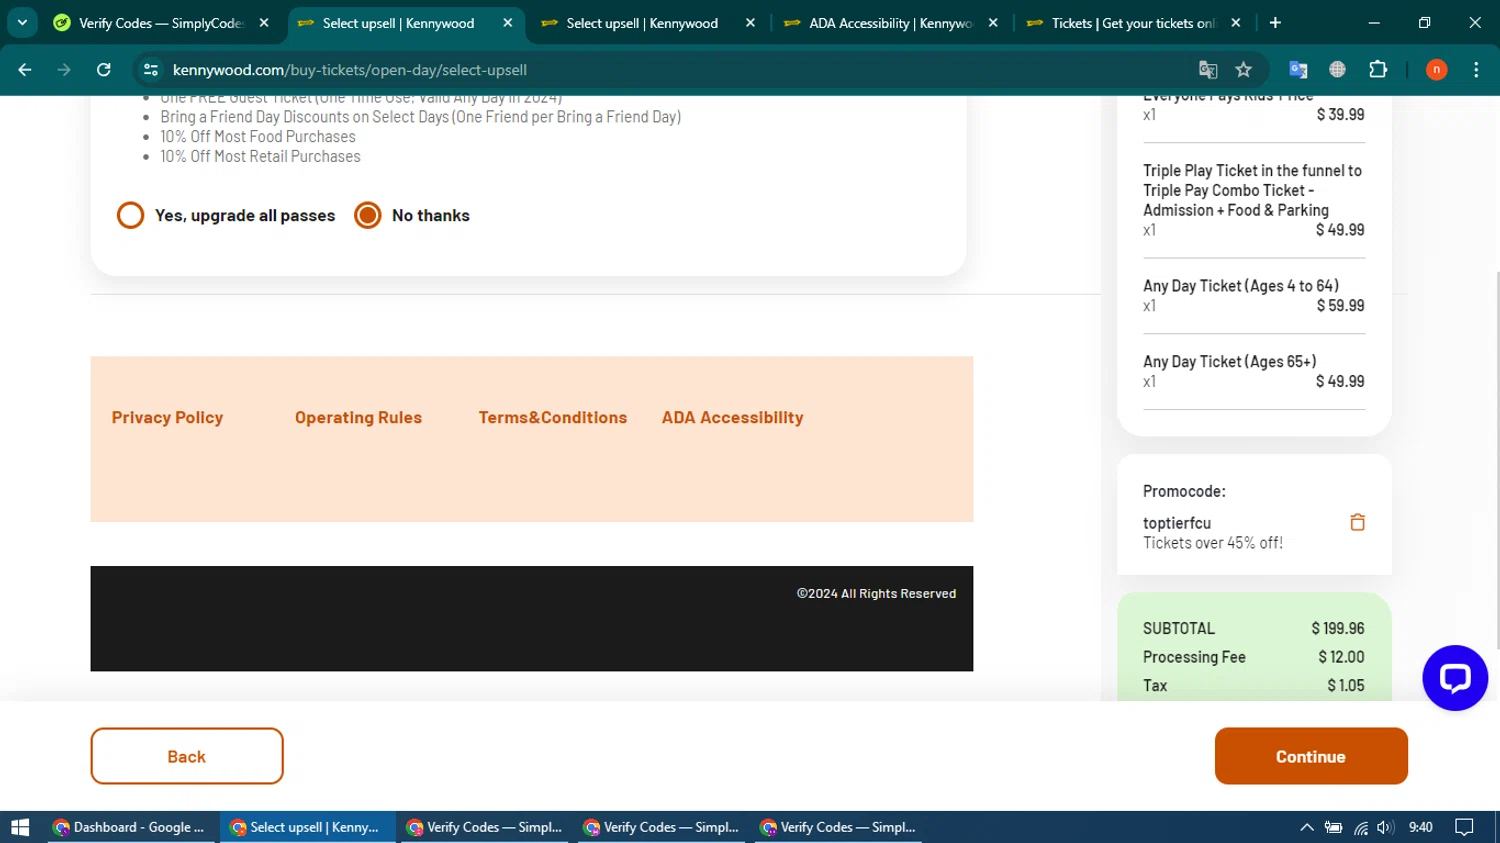Open the battery status tray icon

1333,827
